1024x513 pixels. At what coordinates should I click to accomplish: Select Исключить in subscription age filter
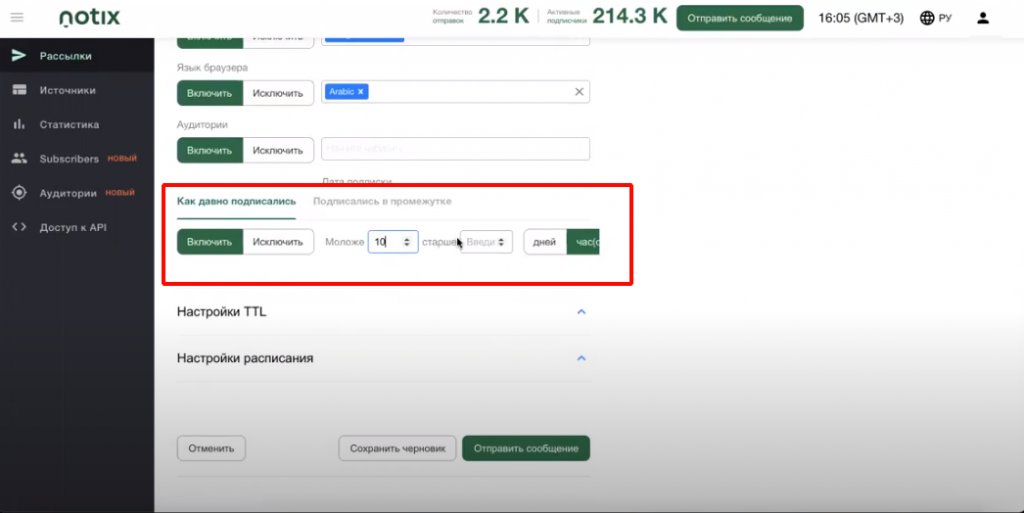[x=278, y=242]
